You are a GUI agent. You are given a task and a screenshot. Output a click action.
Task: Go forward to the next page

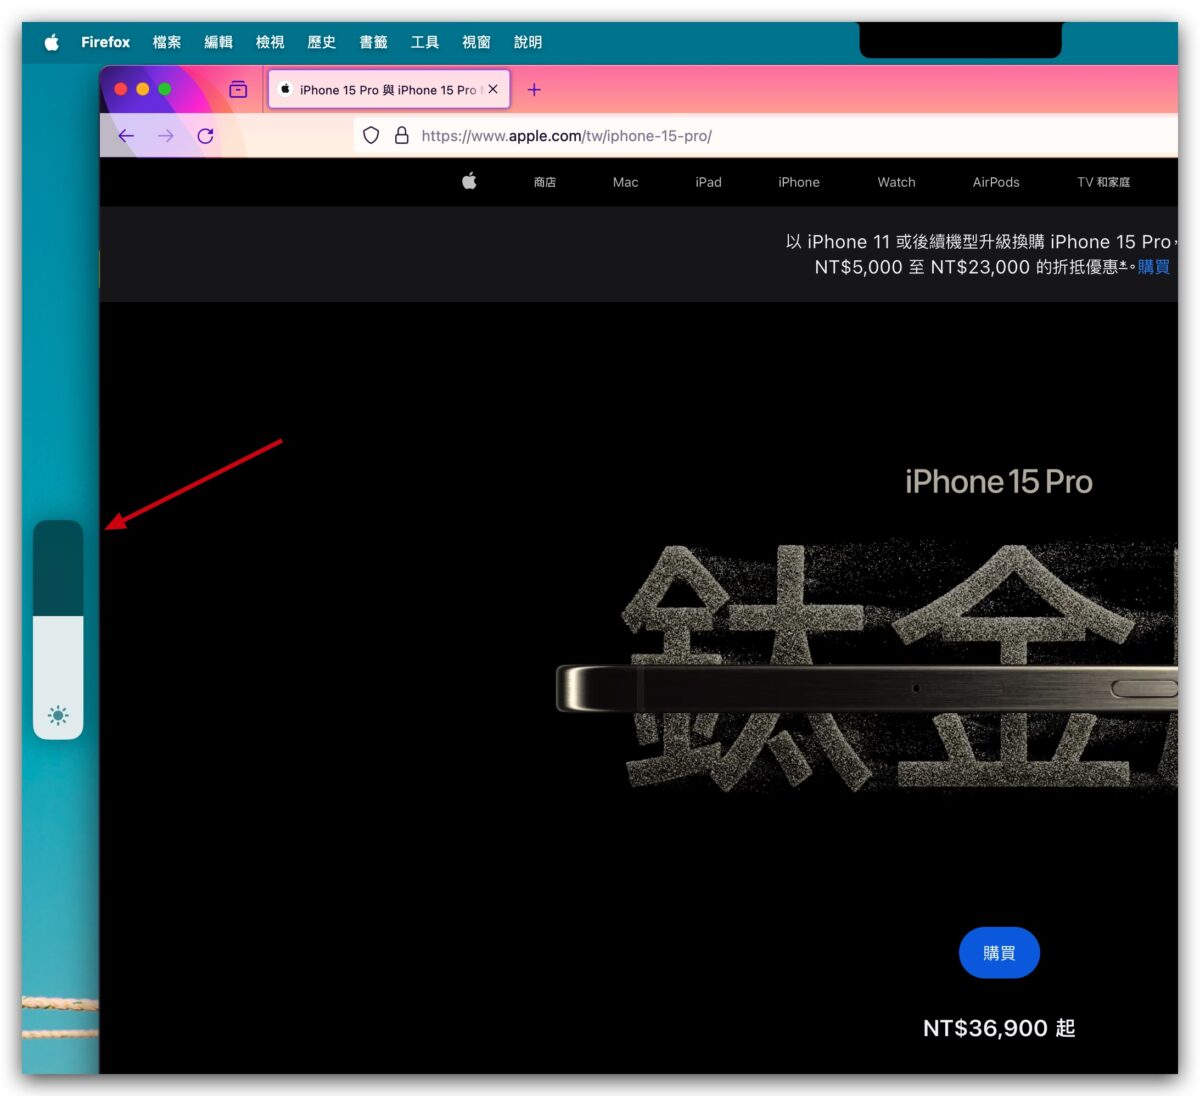tap(166, 136)
